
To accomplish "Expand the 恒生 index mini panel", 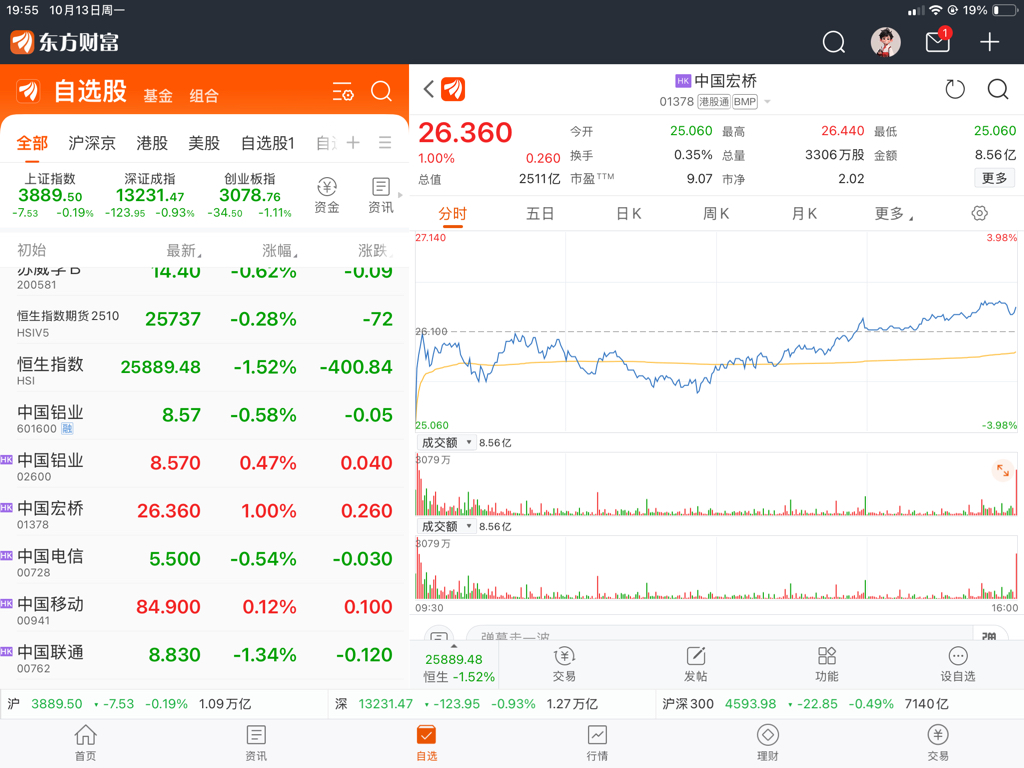I will click(x=454, y=664).
